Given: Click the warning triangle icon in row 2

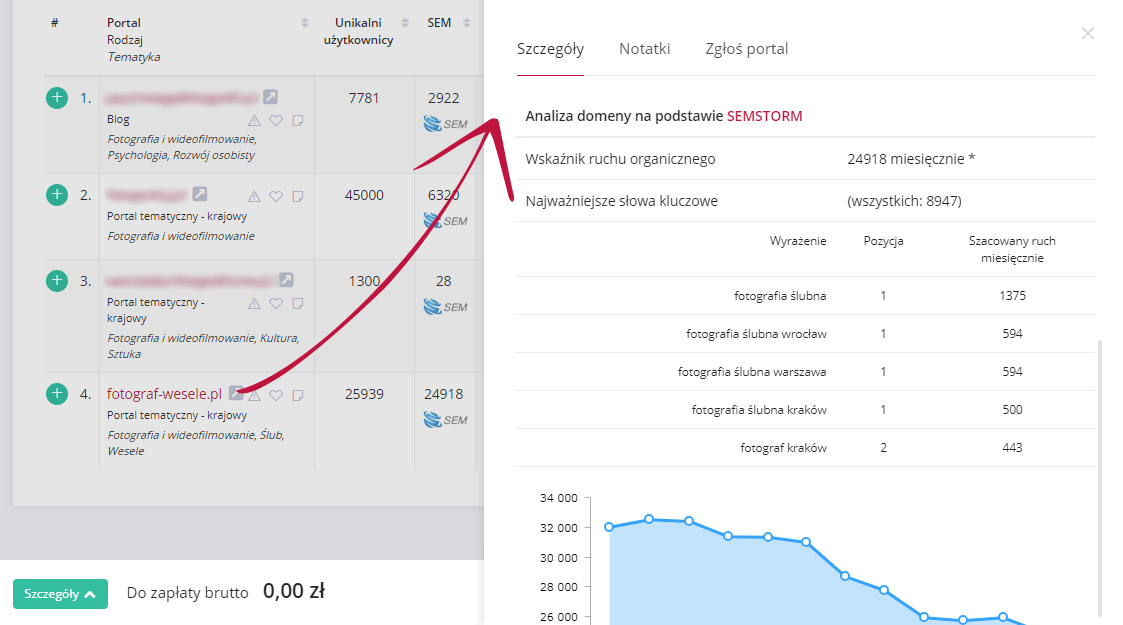Looking at the screenshot, I should (x=254, y=196).
